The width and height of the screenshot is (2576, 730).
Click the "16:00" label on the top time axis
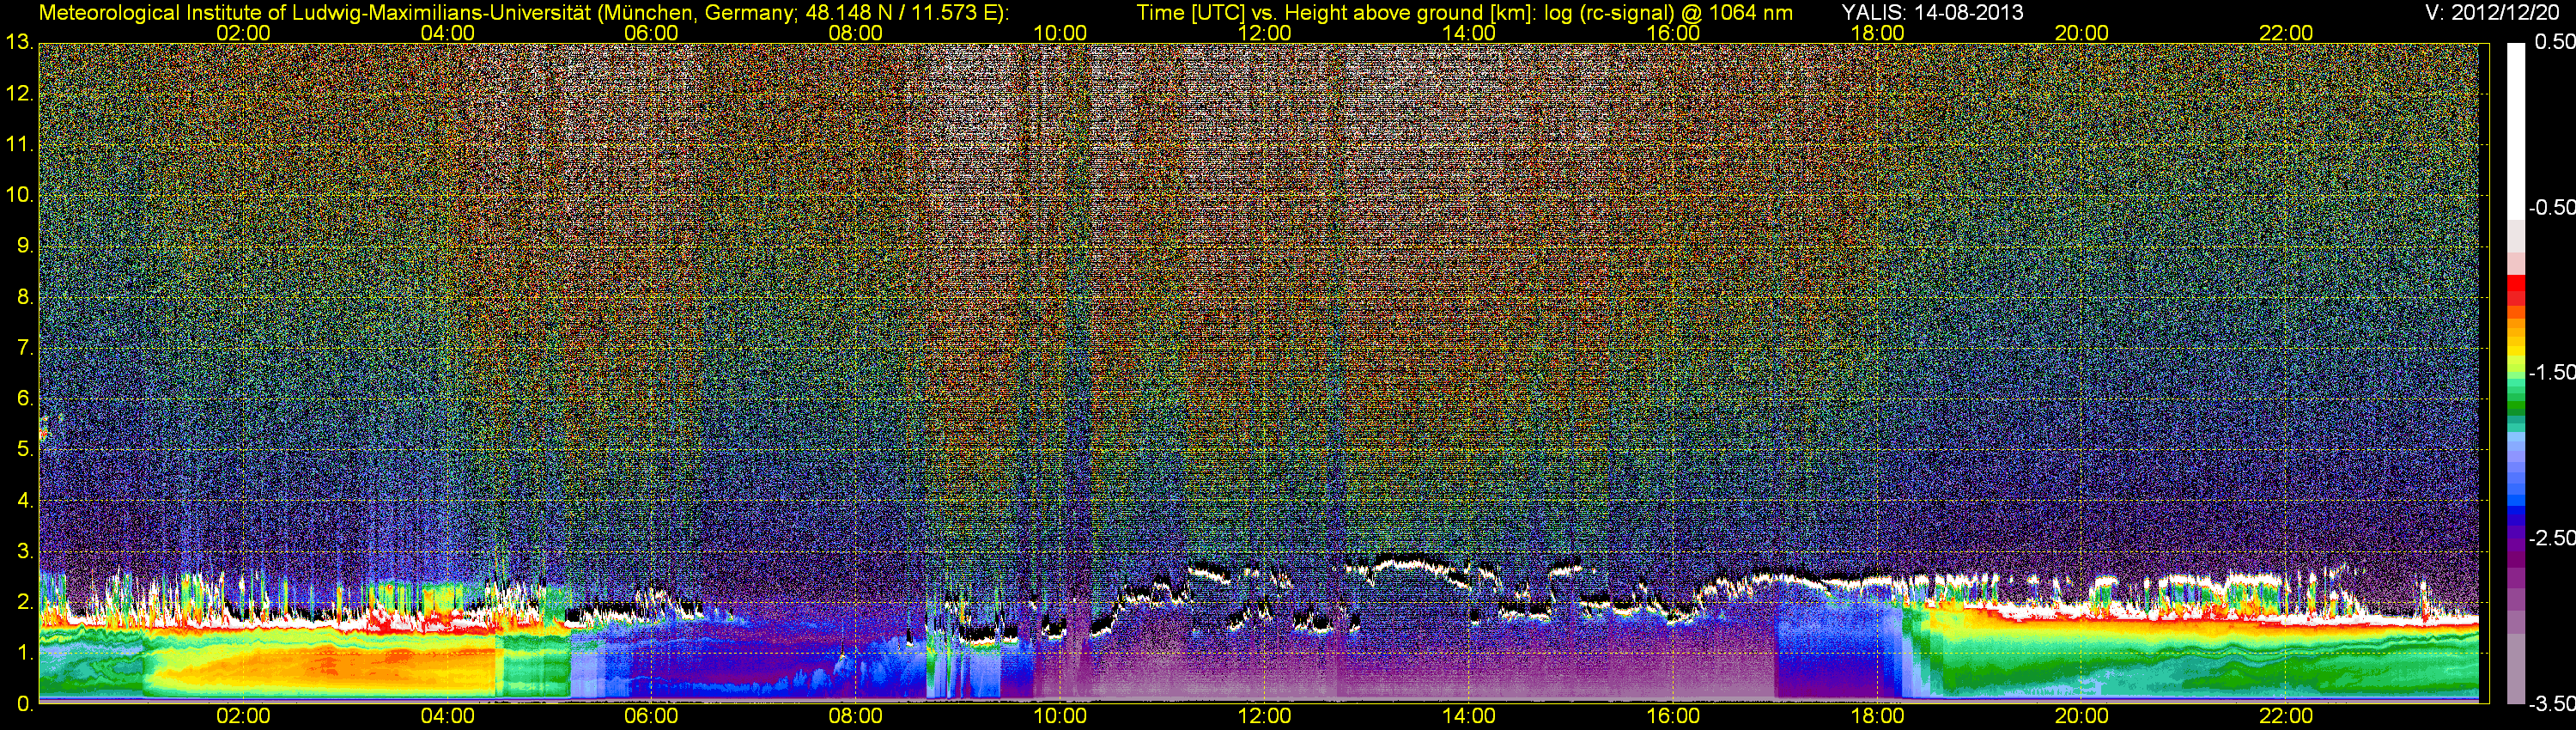pos(1673,33)
